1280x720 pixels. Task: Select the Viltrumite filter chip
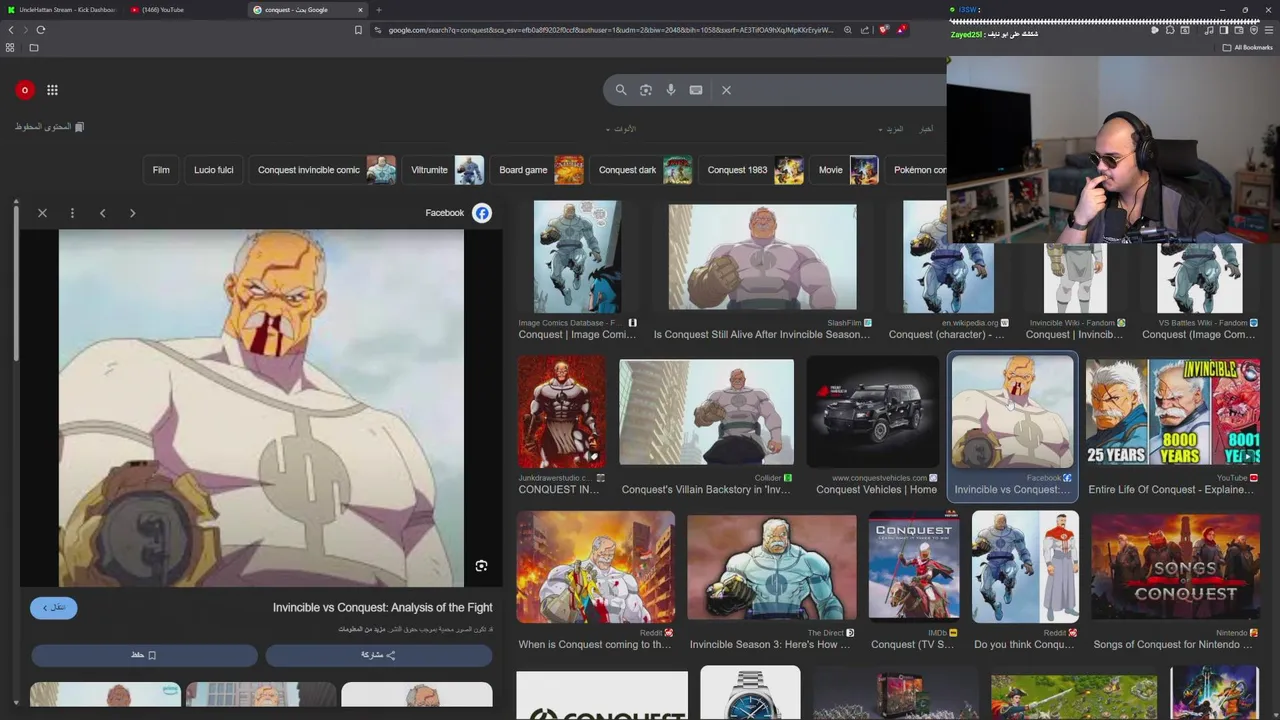(x=445, y=170)
